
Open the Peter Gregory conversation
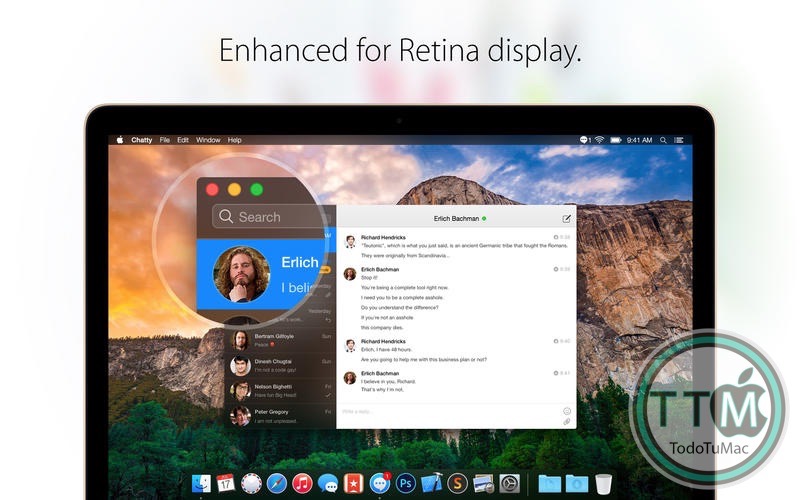point(280,416)
